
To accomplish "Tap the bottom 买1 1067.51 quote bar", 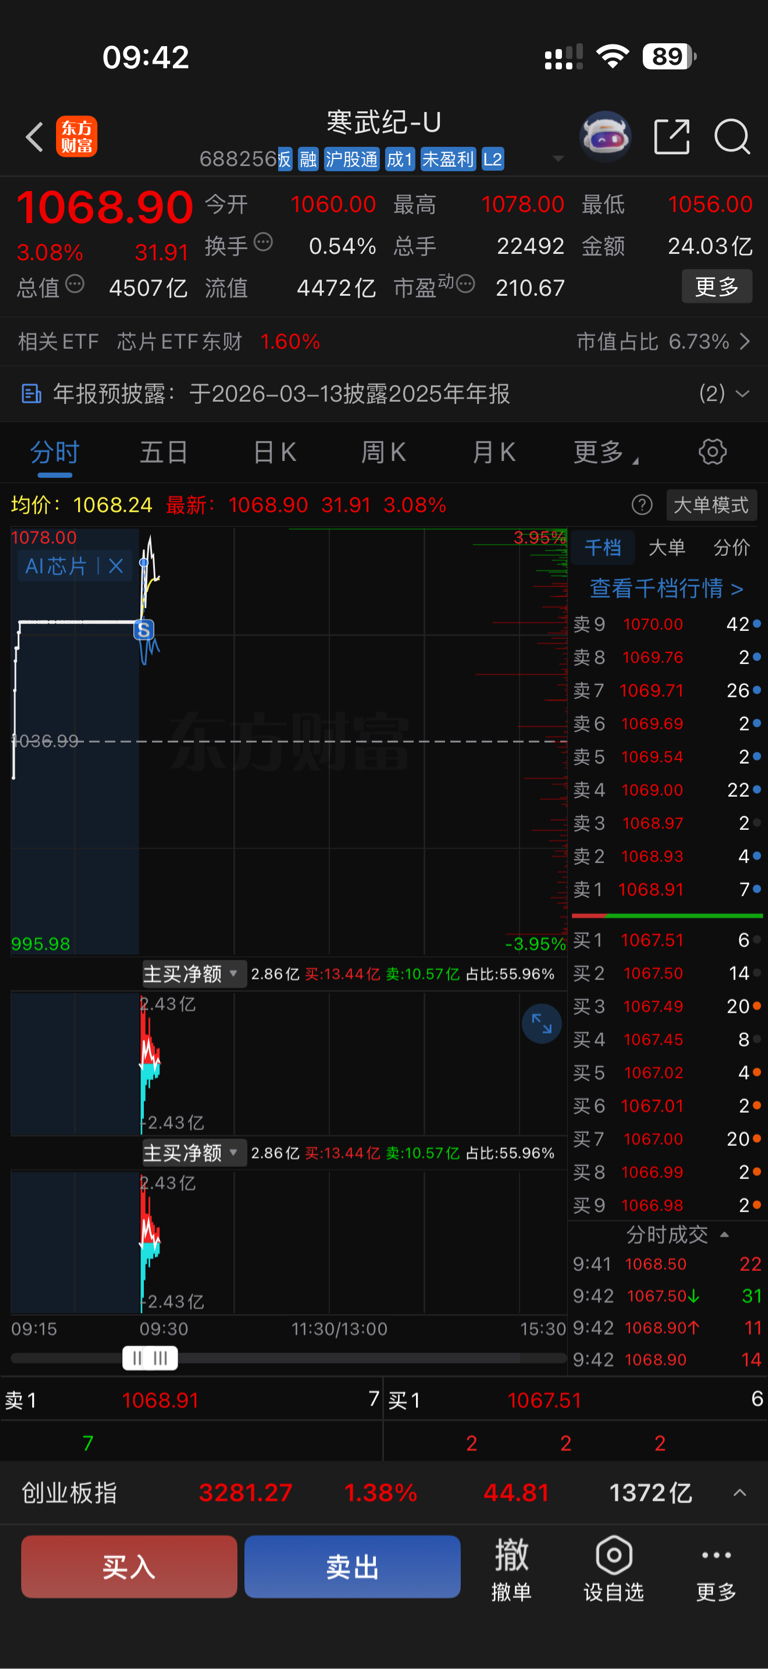I will 576,1400.
